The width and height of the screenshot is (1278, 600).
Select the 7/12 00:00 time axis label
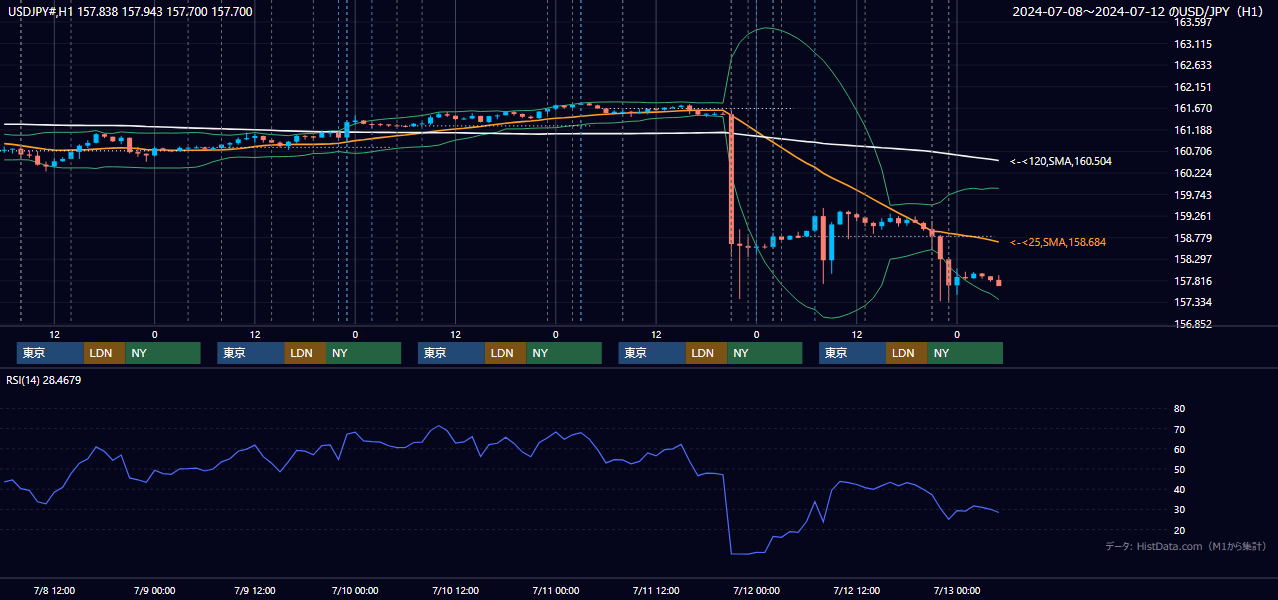756,590
